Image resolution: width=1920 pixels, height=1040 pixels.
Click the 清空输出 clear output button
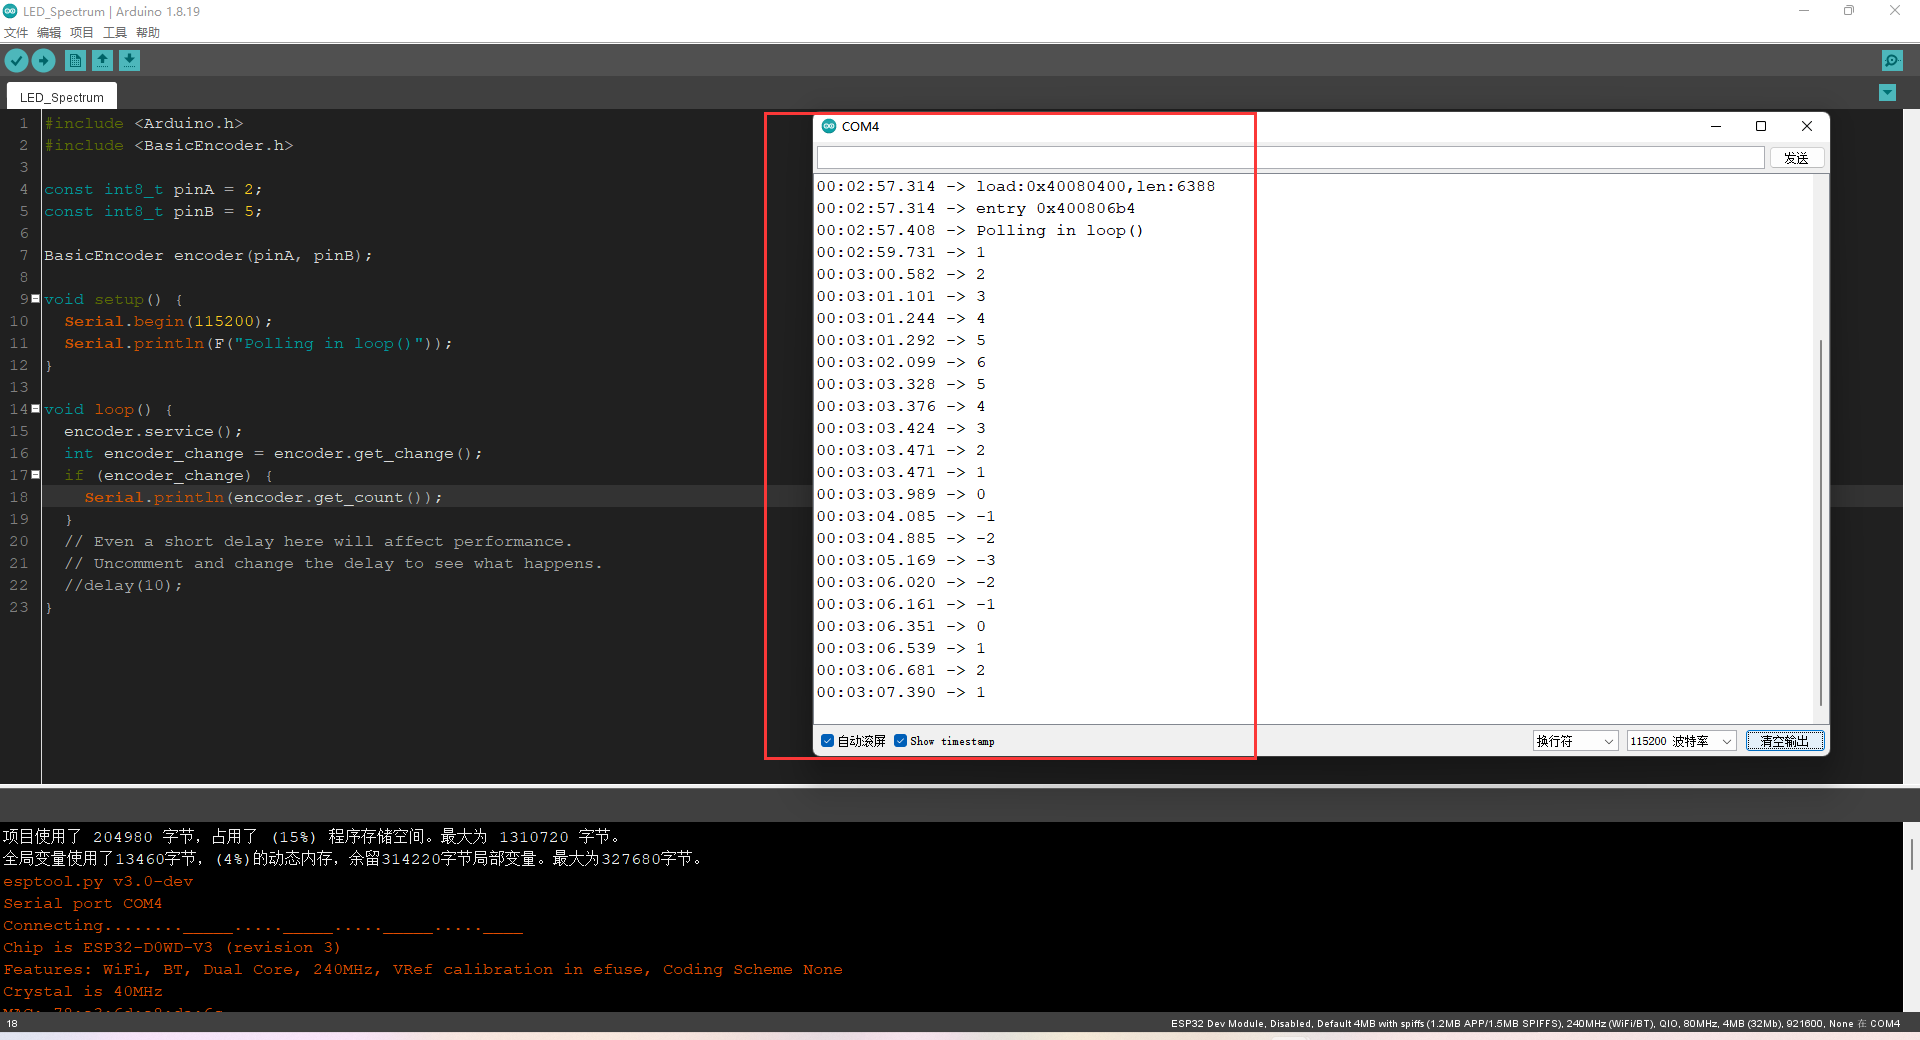click(1785, 741)
